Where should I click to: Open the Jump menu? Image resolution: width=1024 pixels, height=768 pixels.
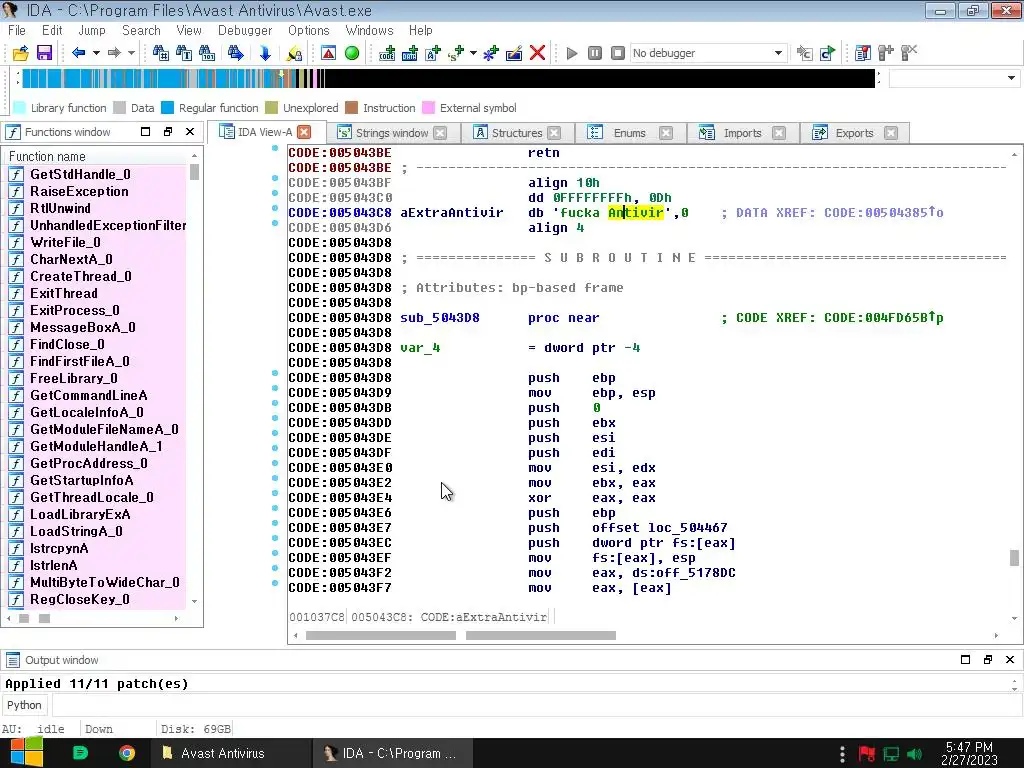(x=91, y=30)
